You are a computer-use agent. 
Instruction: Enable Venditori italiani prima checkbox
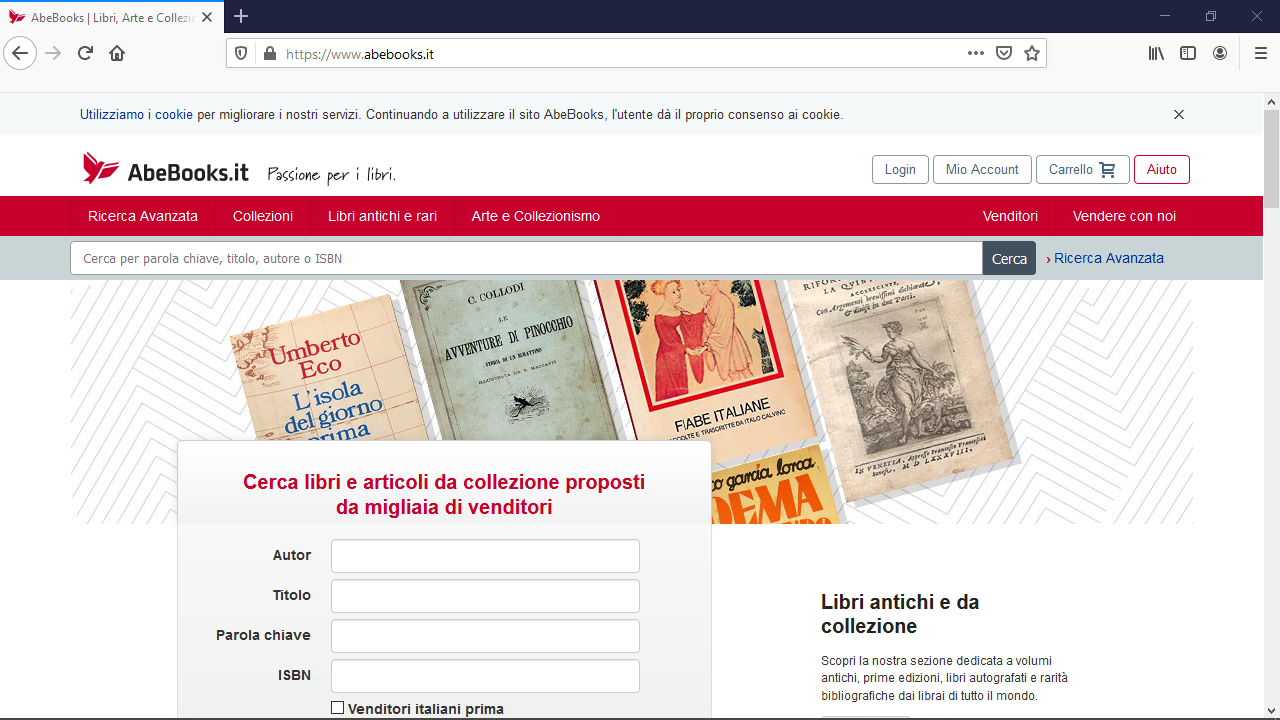[x=337, y=708]
